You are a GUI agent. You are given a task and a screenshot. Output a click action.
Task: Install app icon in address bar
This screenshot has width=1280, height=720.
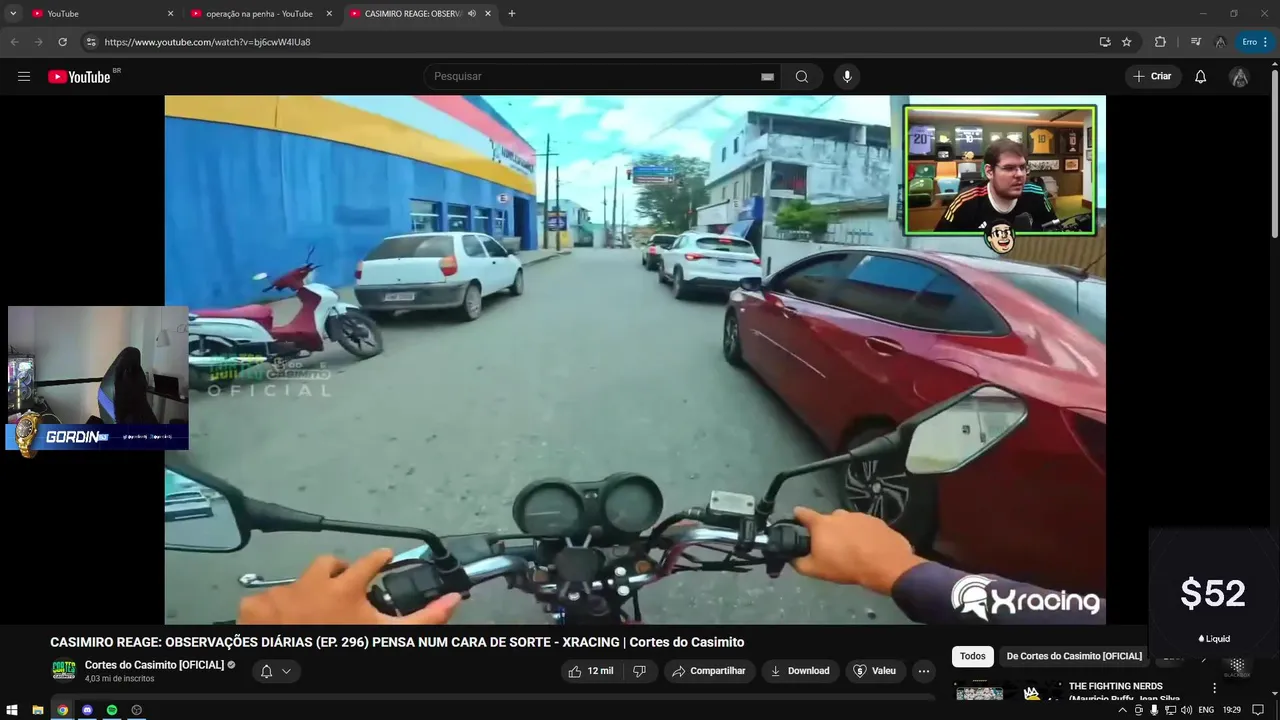pos(1105,42)
